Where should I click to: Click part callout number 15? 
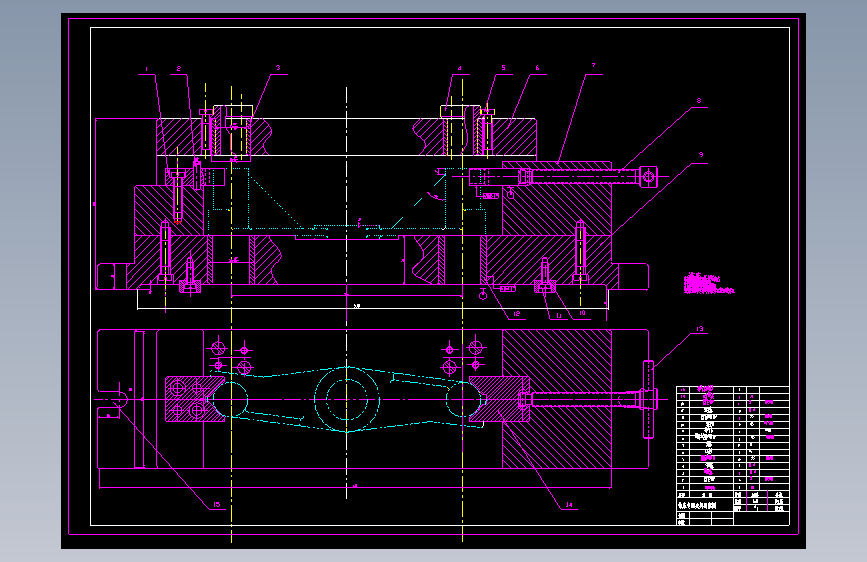217,504
